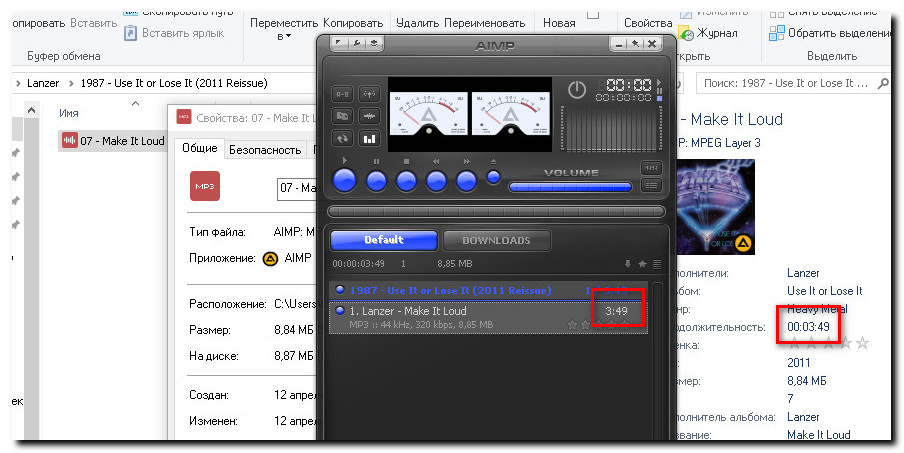Click the left VU meter in AIMP
904x453 pixels.
(428, 114)
